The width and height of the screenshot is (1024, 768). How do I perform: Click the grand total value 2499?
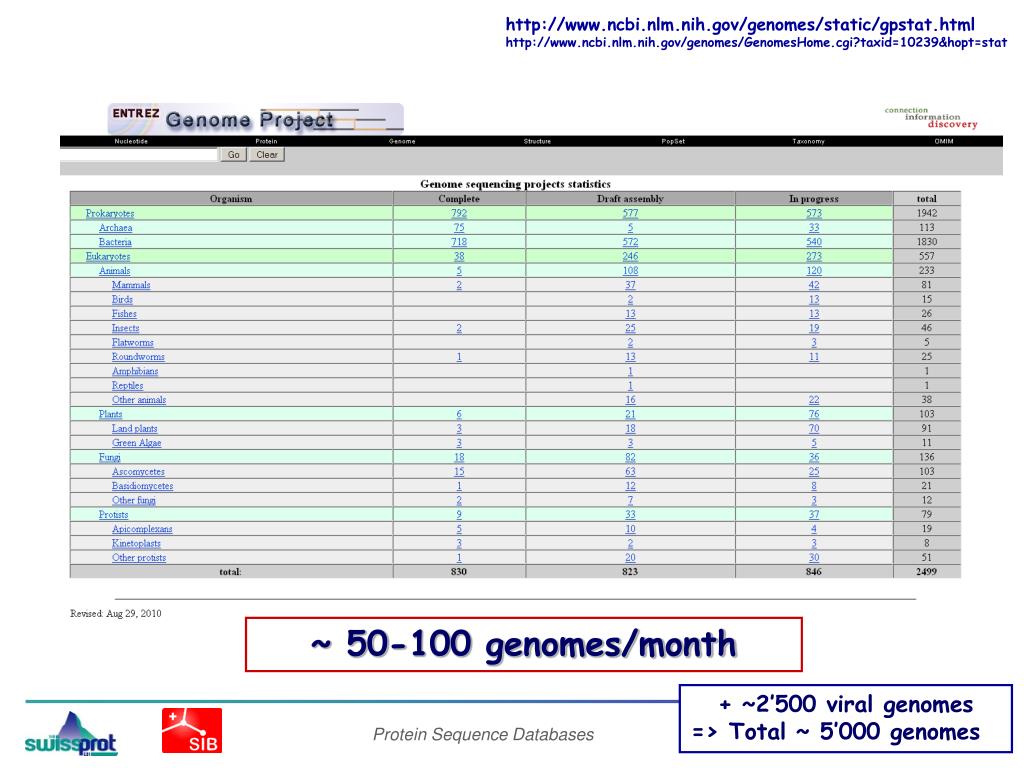pyautogui.click(x=926, y=572)
